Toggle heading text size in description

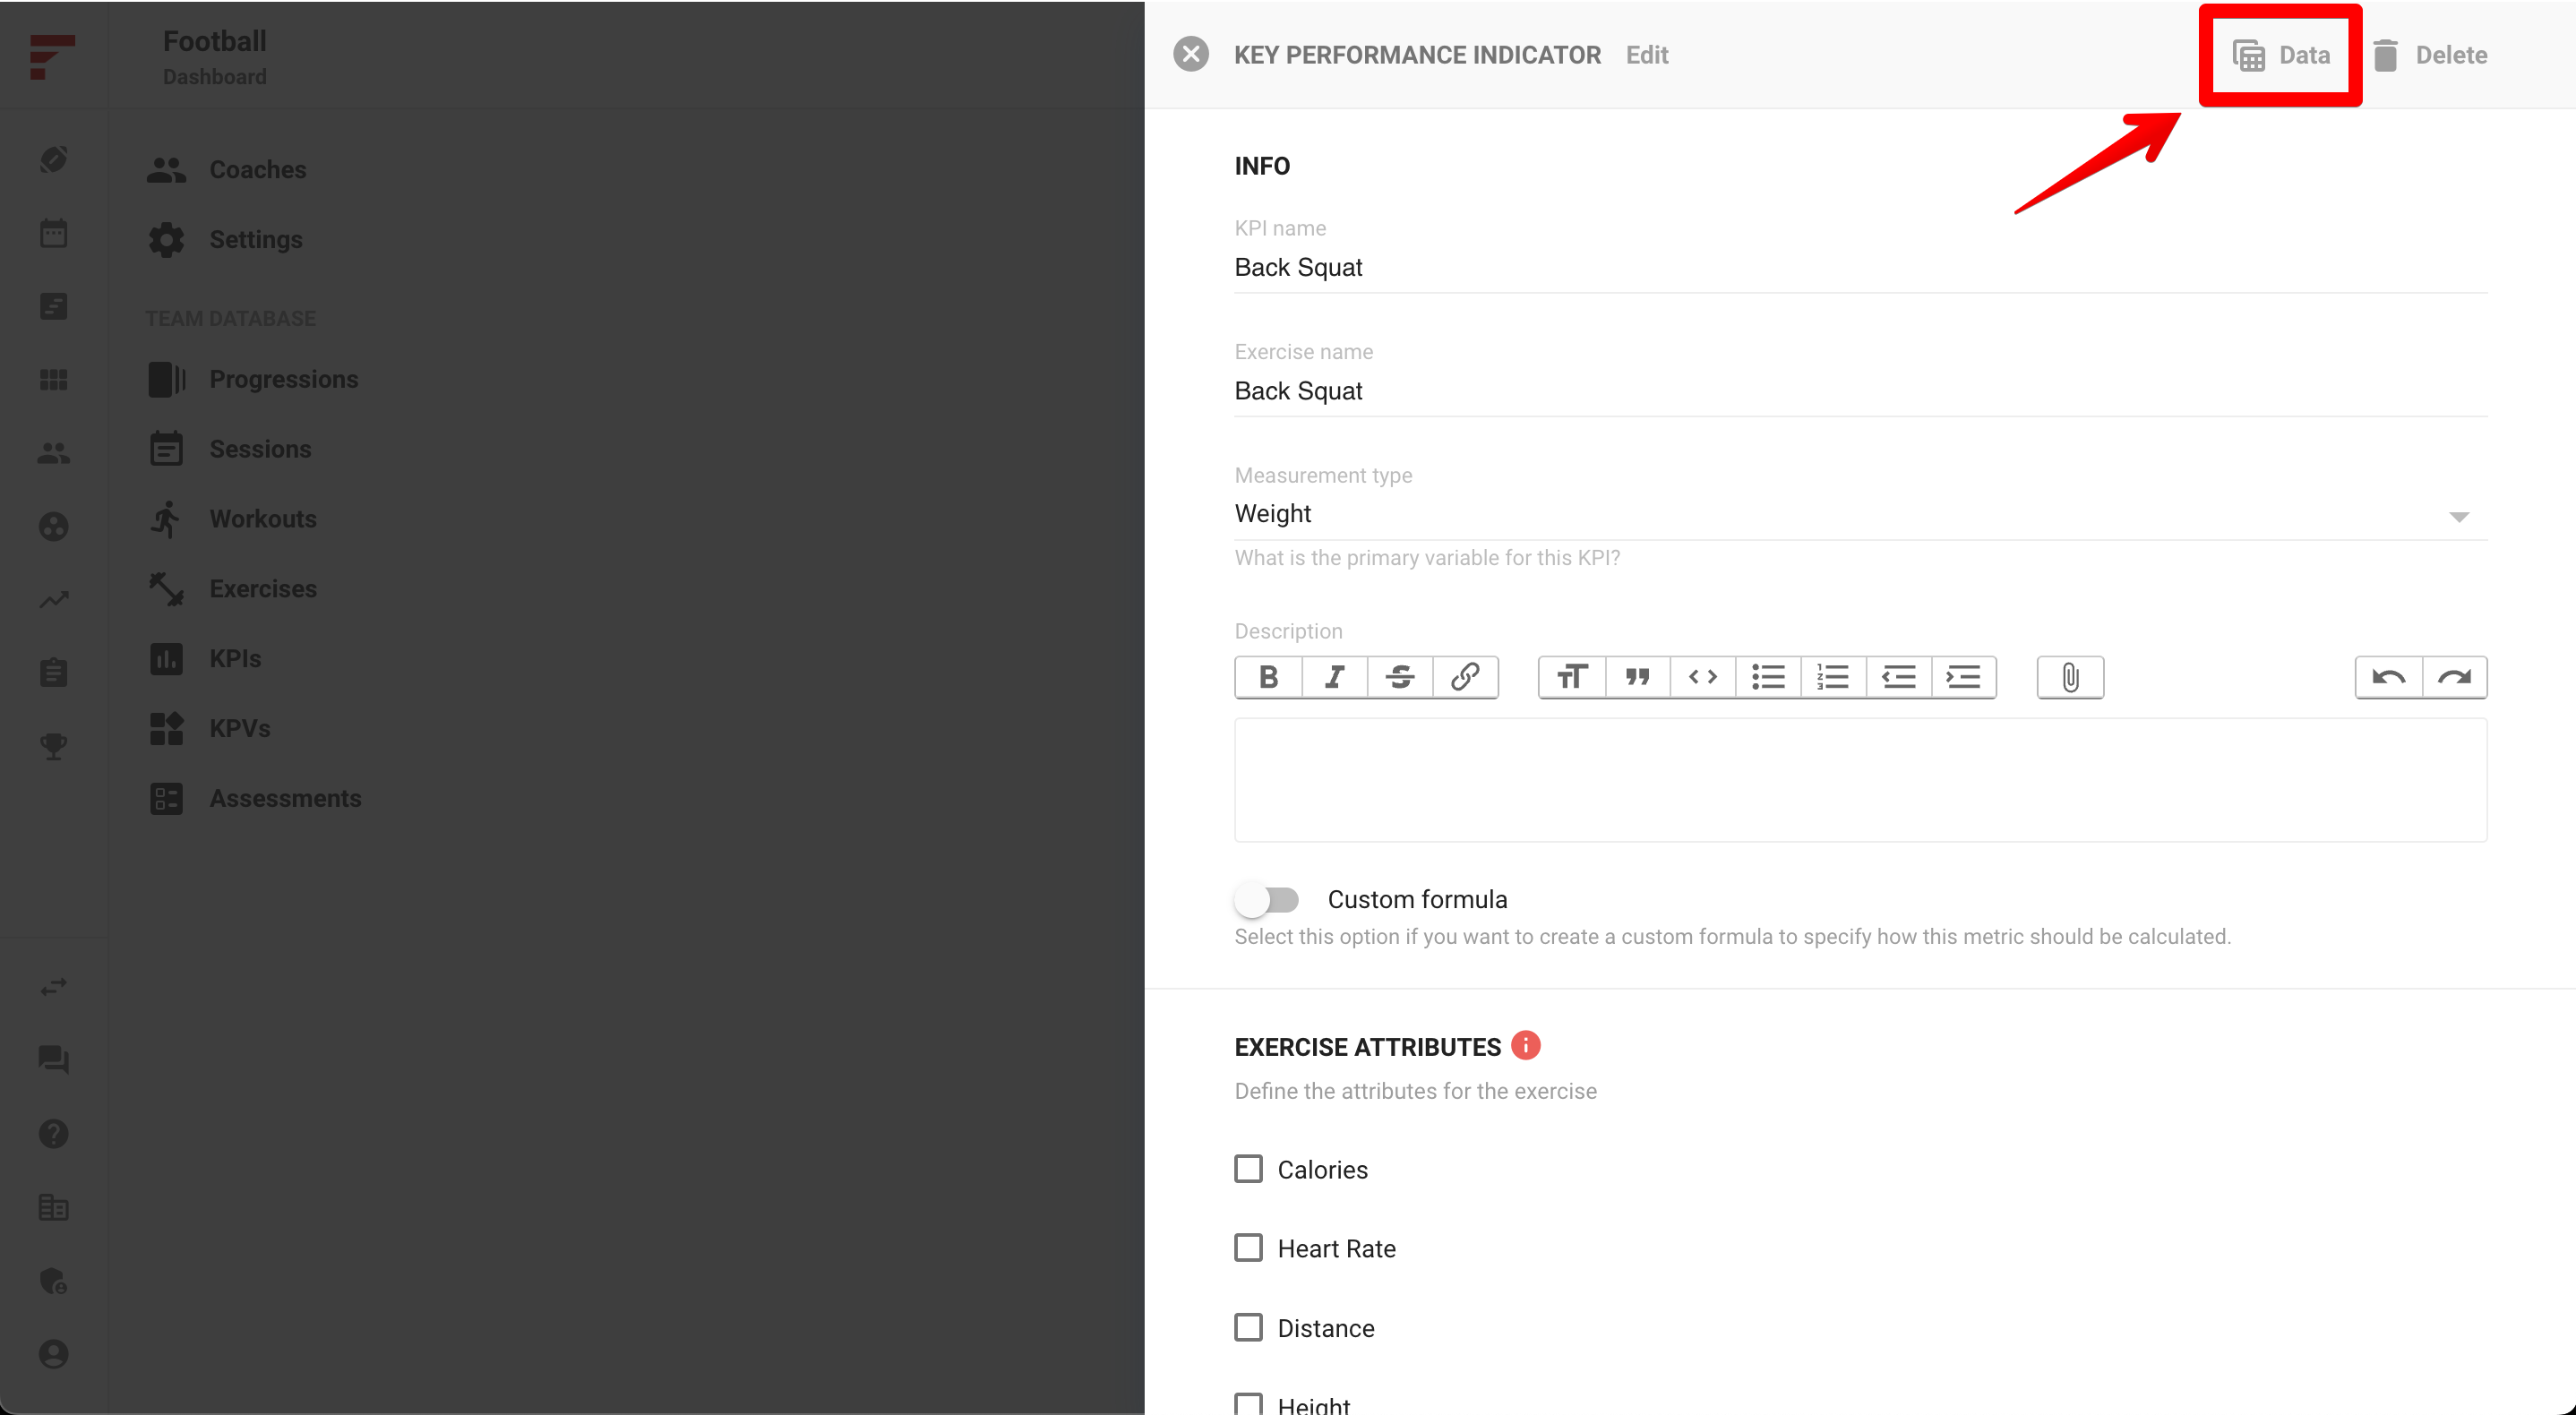(1572, 677)
